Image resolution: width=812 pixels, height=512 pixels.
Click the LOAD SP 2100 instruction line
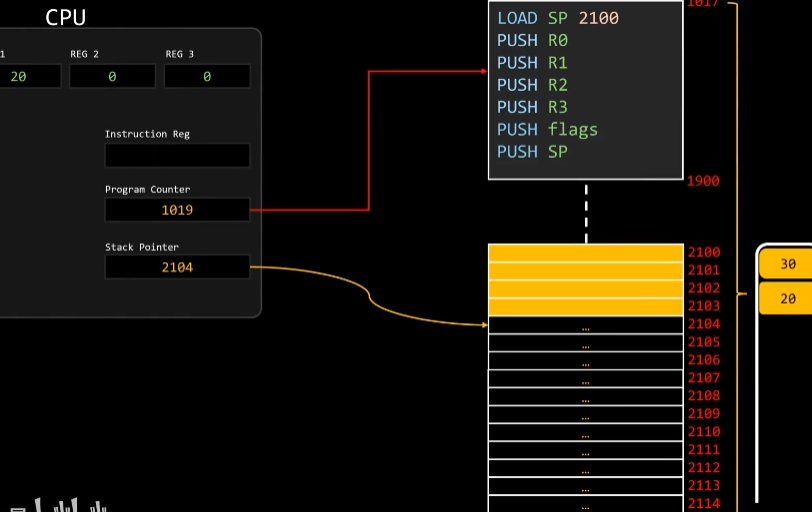pos(558,18)
